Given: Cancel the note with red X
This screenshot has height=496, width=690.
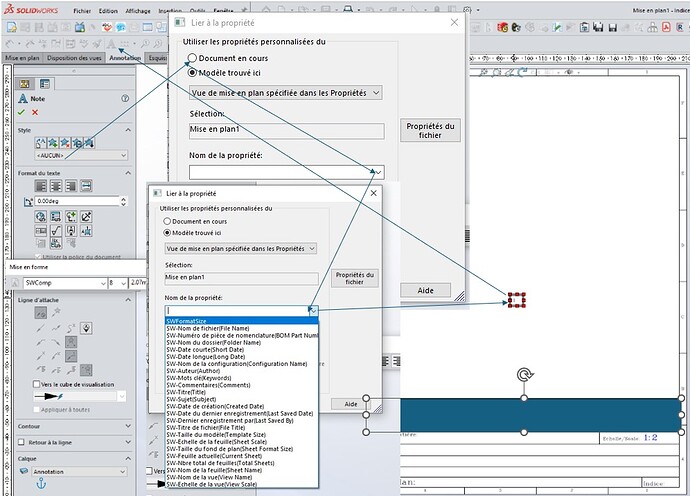Looking at the screenshot, I should click(x=36, y=112).
